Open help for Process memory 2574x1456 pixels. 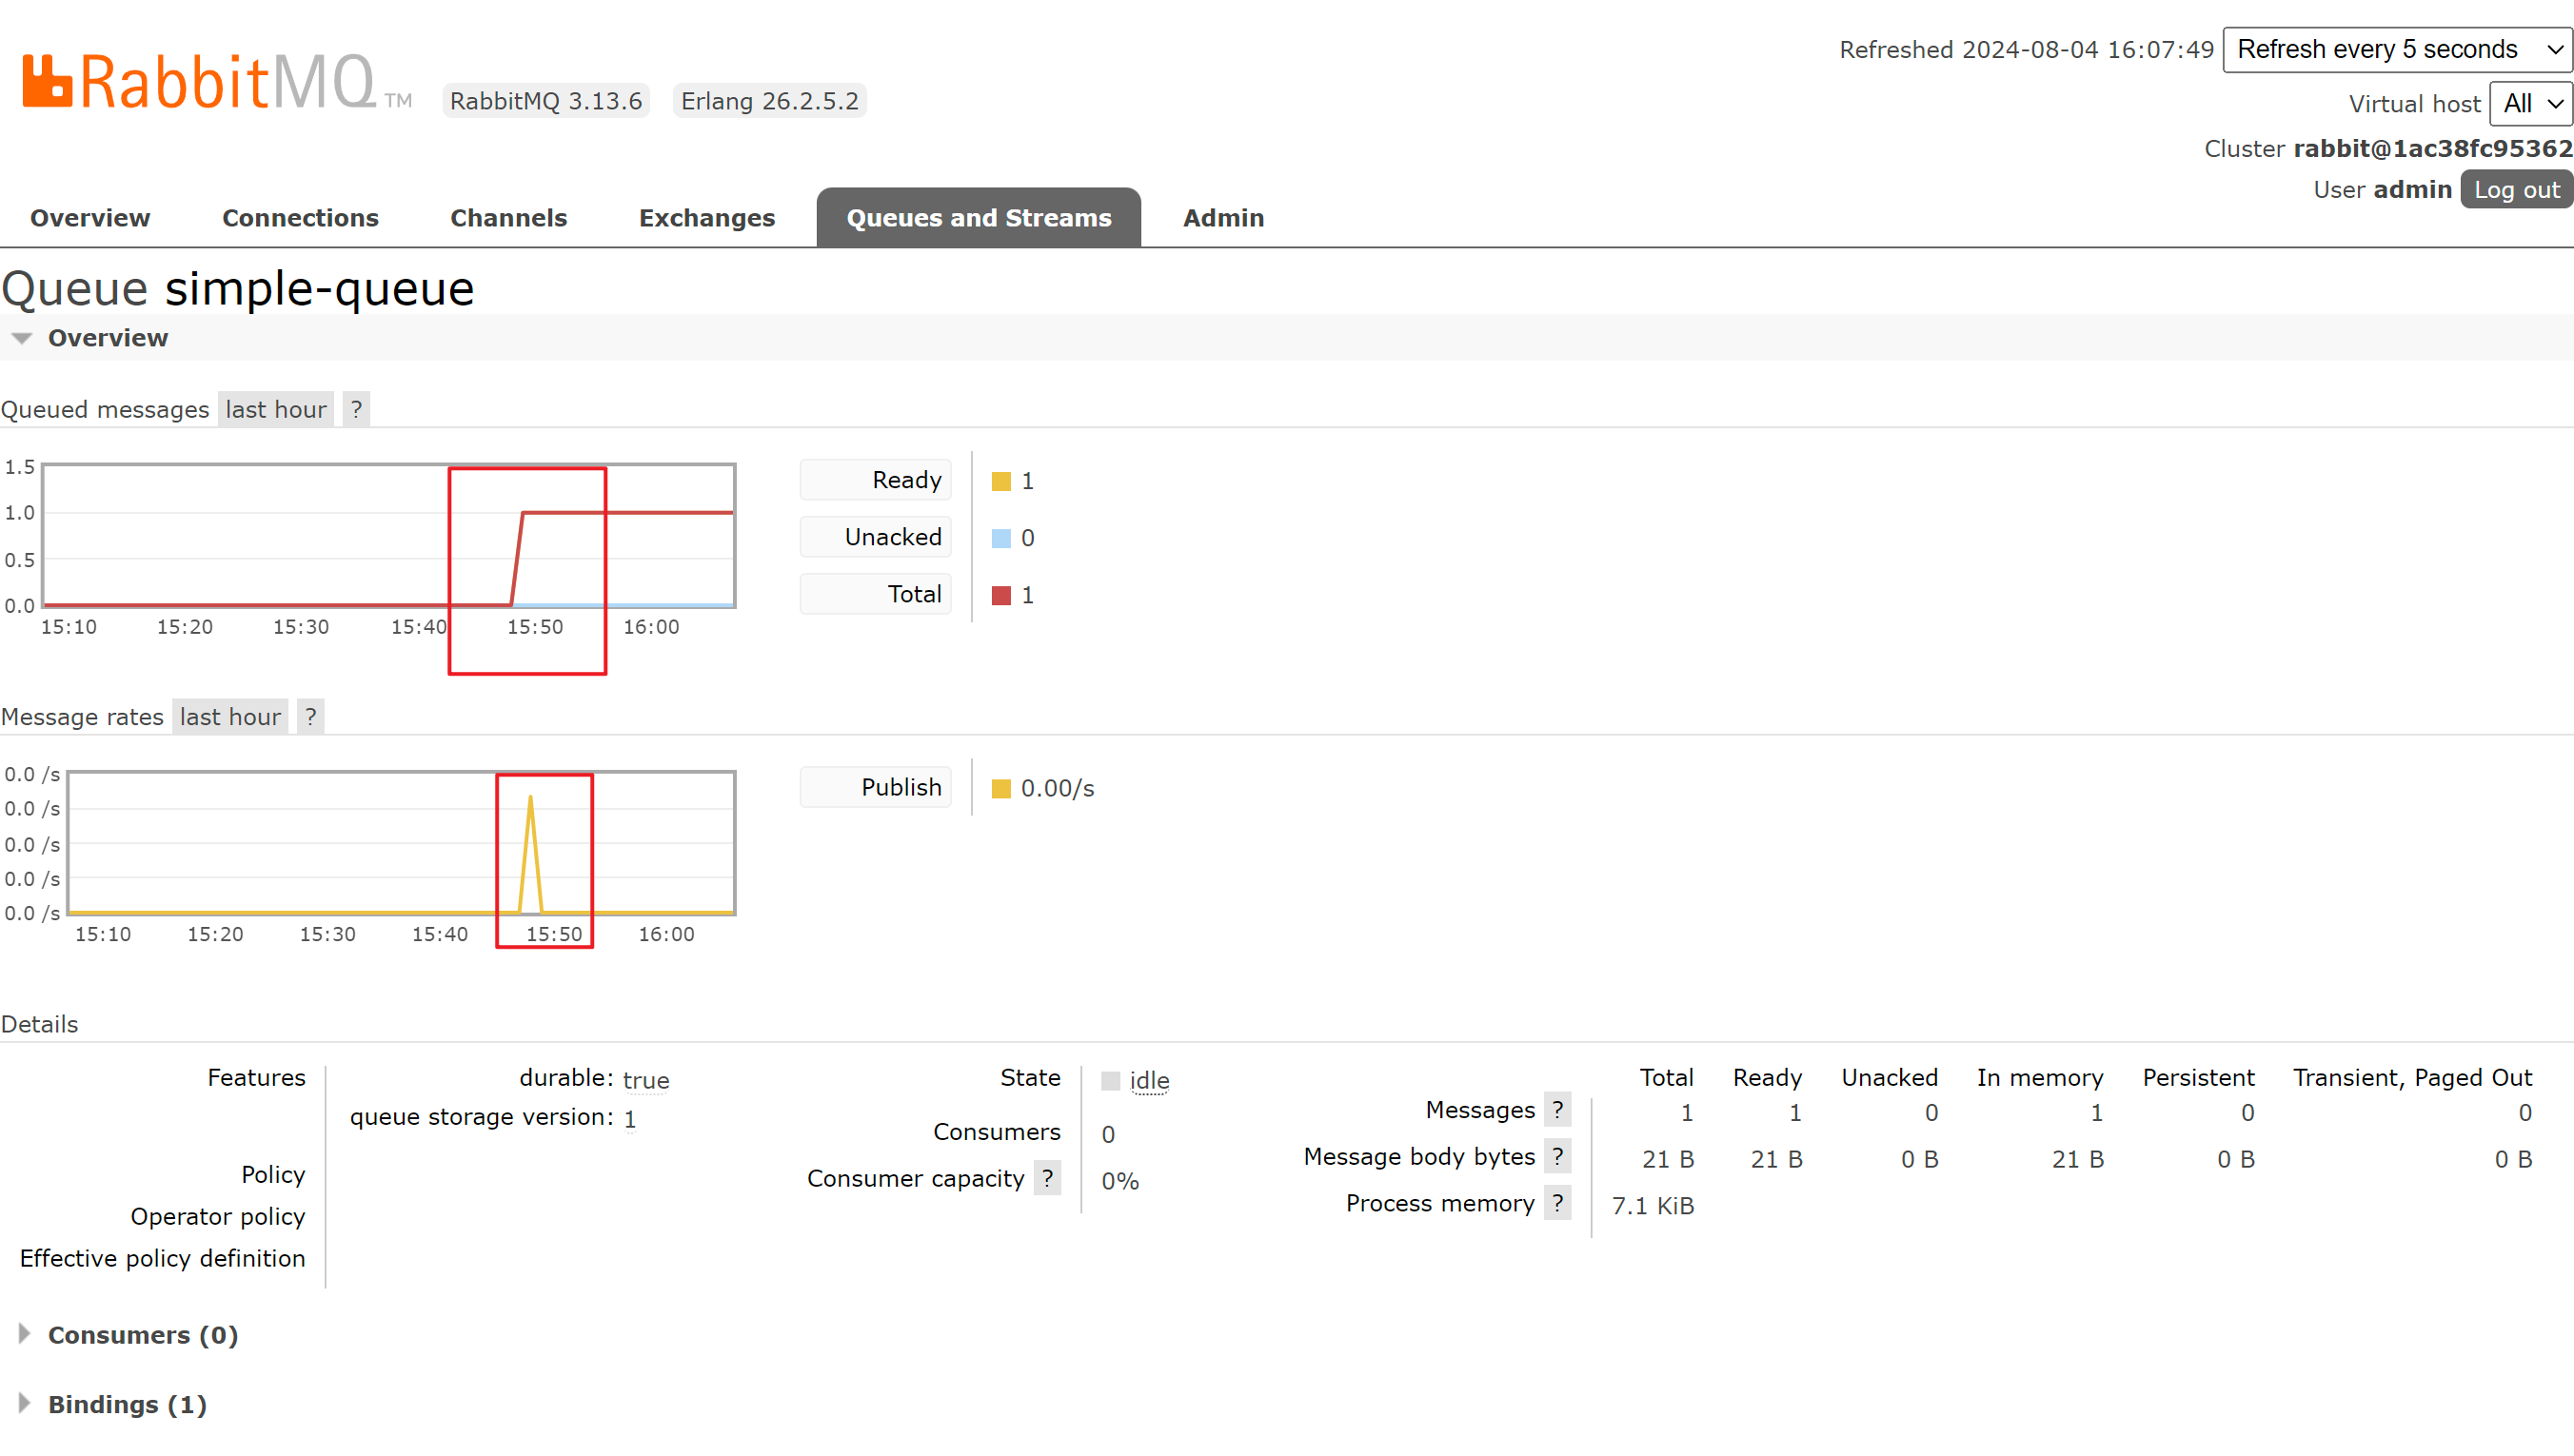click(1557, 1202)
